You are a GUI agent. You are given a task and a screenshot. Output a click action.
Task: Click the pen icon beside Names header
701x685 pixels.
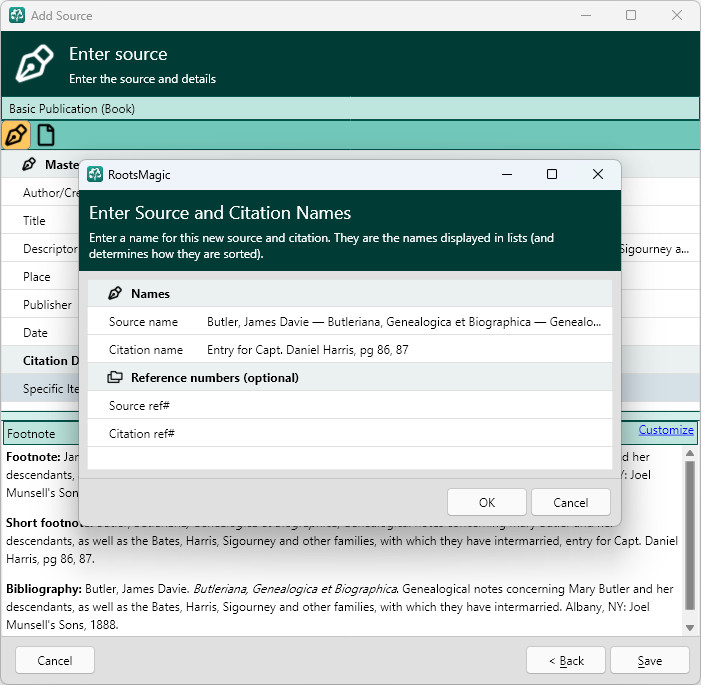tap(115, 293)
